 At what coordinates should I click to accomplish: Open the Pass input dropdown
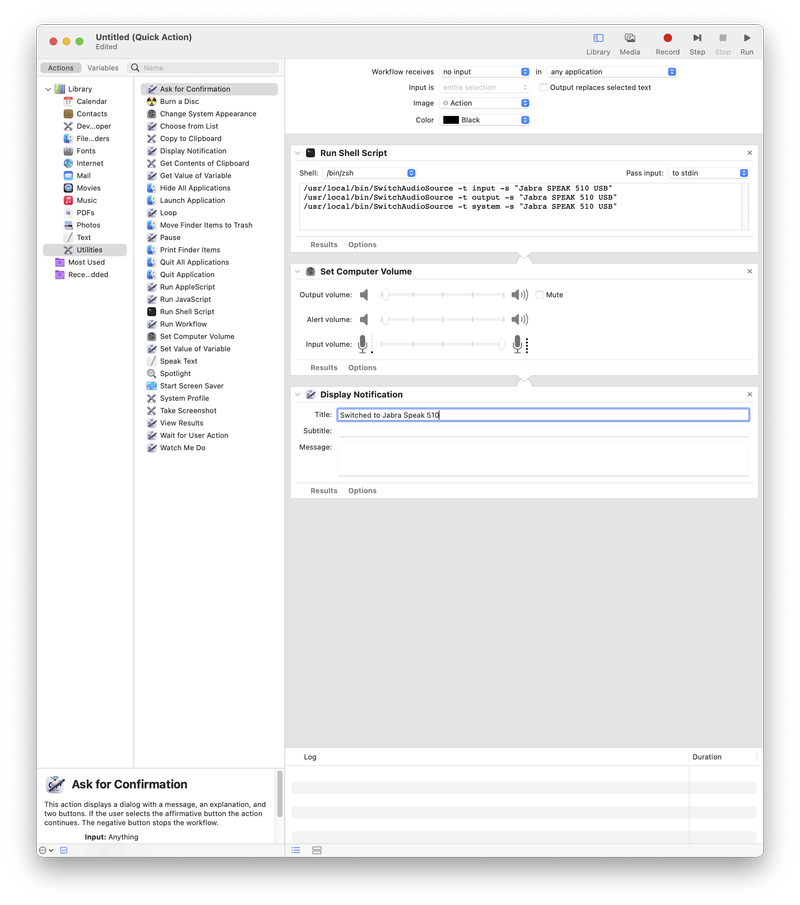(x=709, y=173)
